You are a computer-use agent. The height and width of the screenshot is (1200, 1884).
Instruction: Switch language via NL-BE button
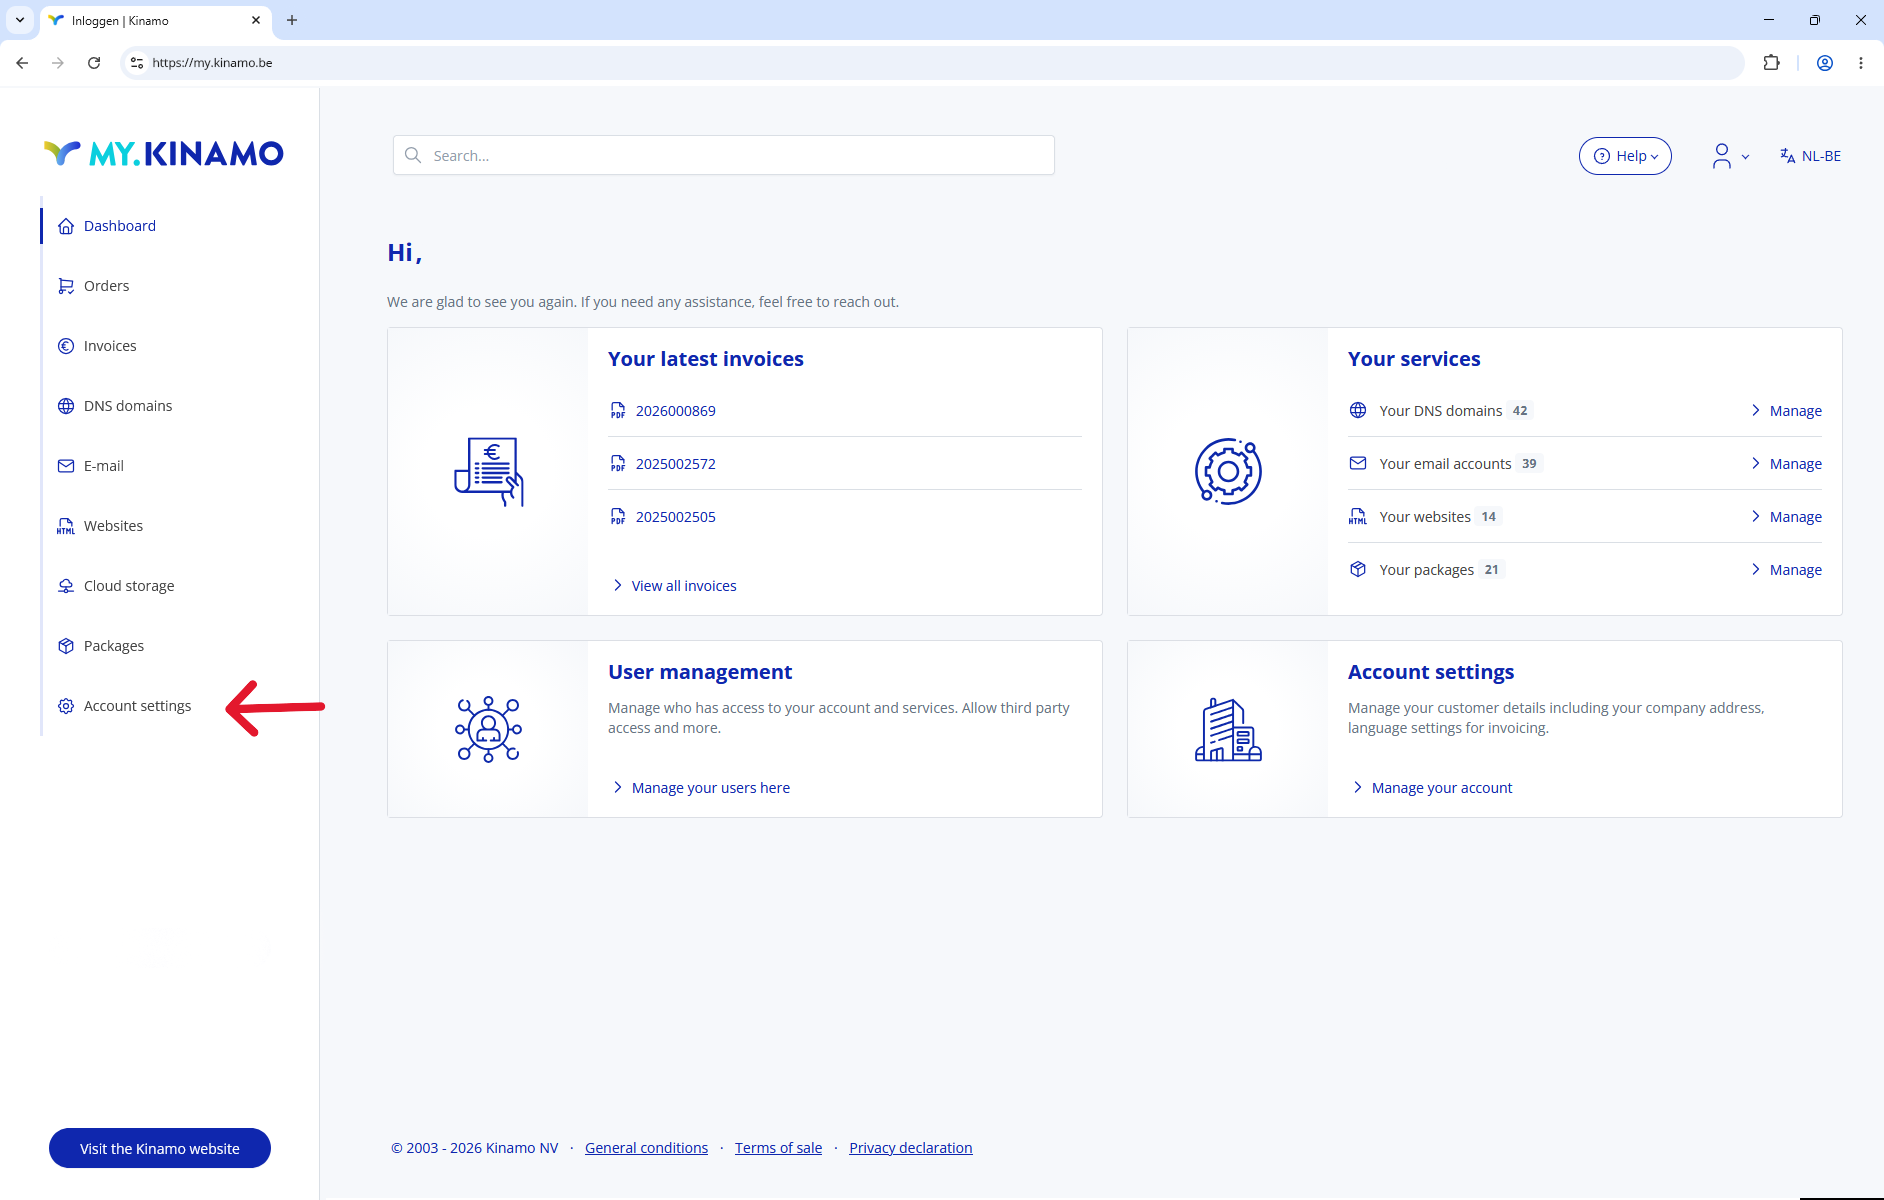[1810, 156]
